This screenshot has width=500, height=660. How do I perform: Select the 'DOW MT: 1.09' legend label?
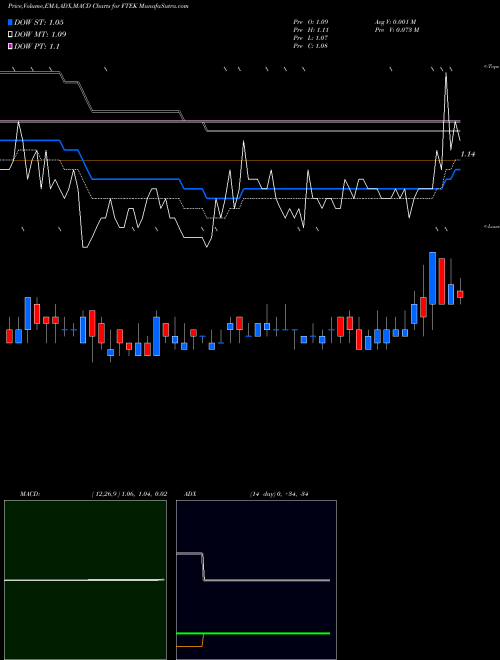point(40,35)
